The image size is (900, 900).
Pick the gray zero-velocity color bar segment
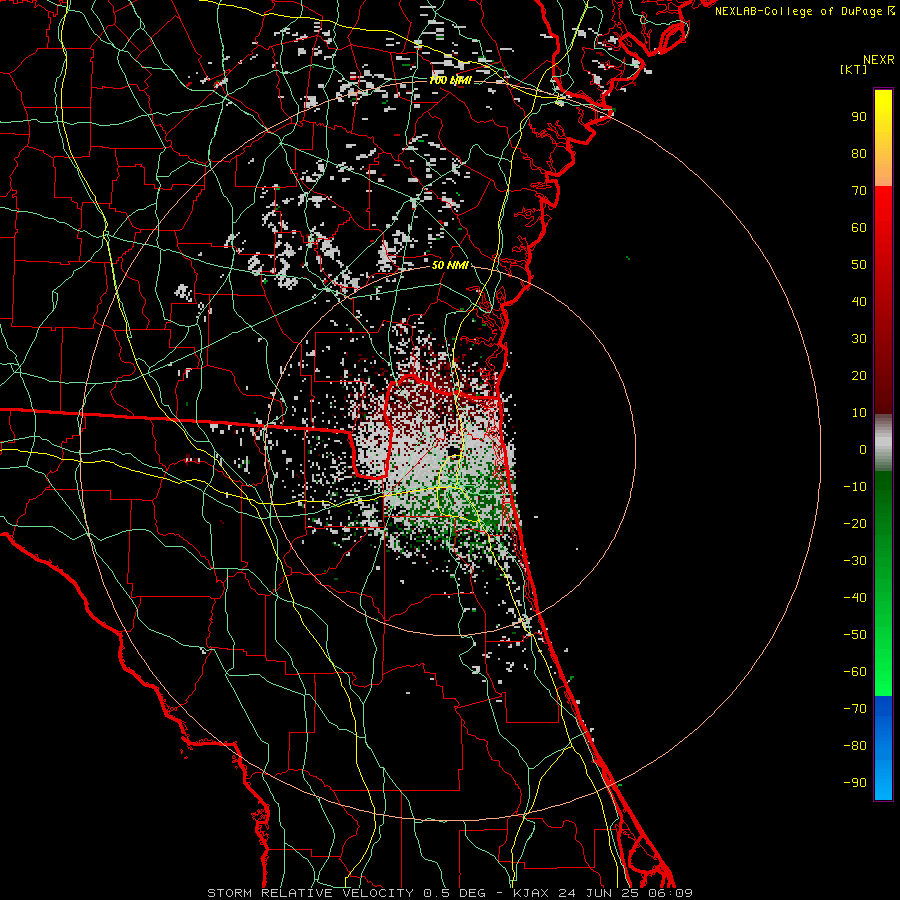[883, 443]
